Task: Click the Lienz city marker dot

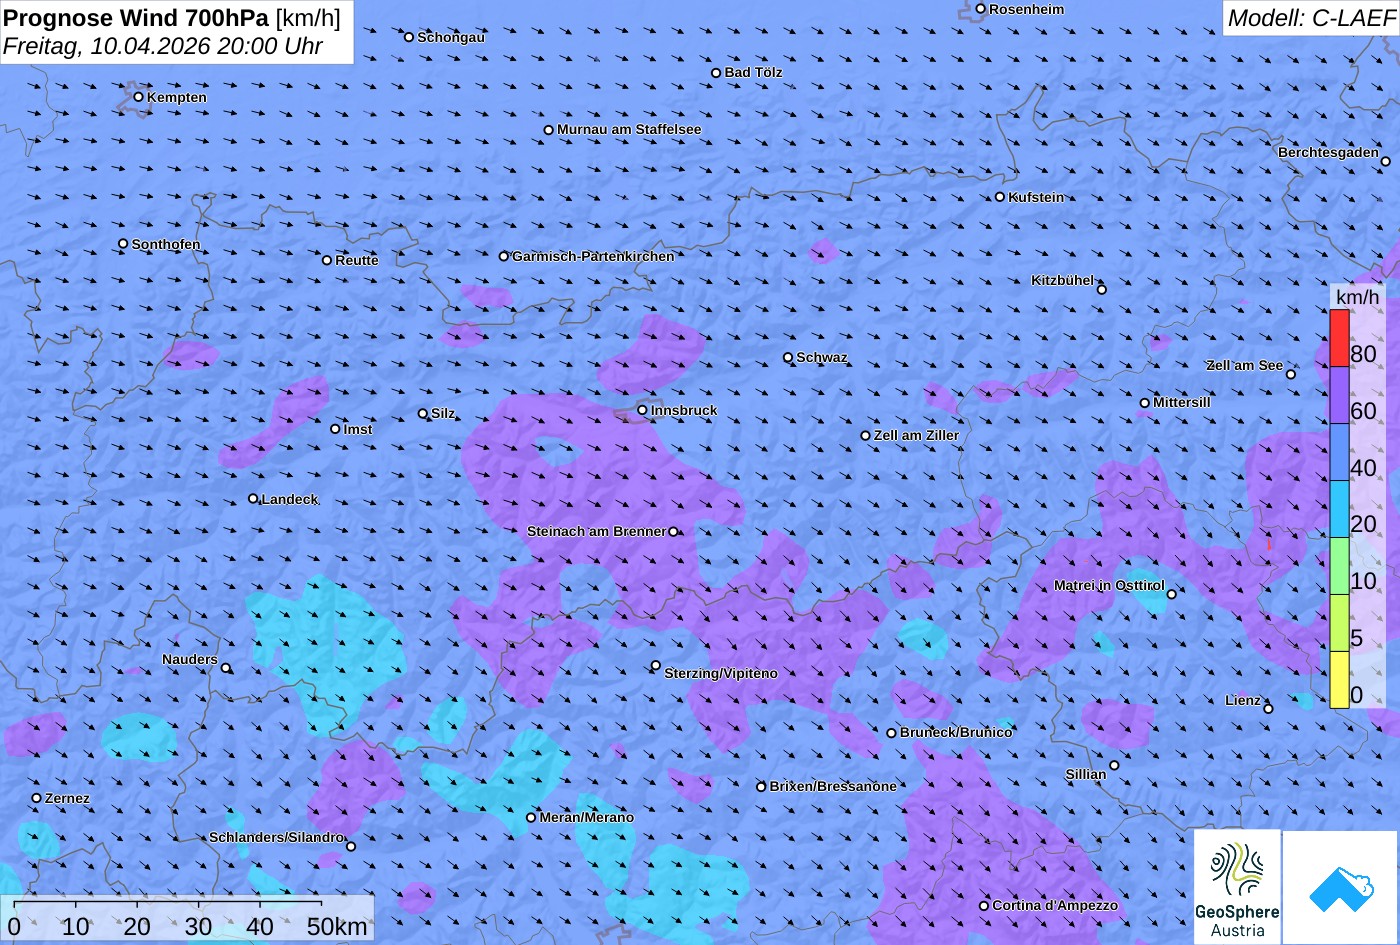Action: (x=1268, y=709)
